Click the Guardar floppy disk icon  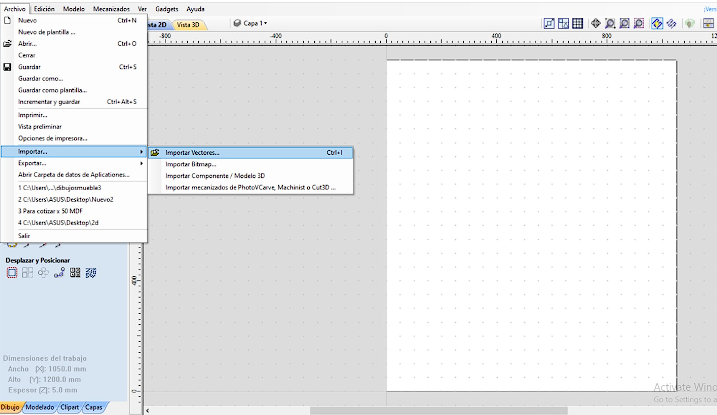[7, 67]
